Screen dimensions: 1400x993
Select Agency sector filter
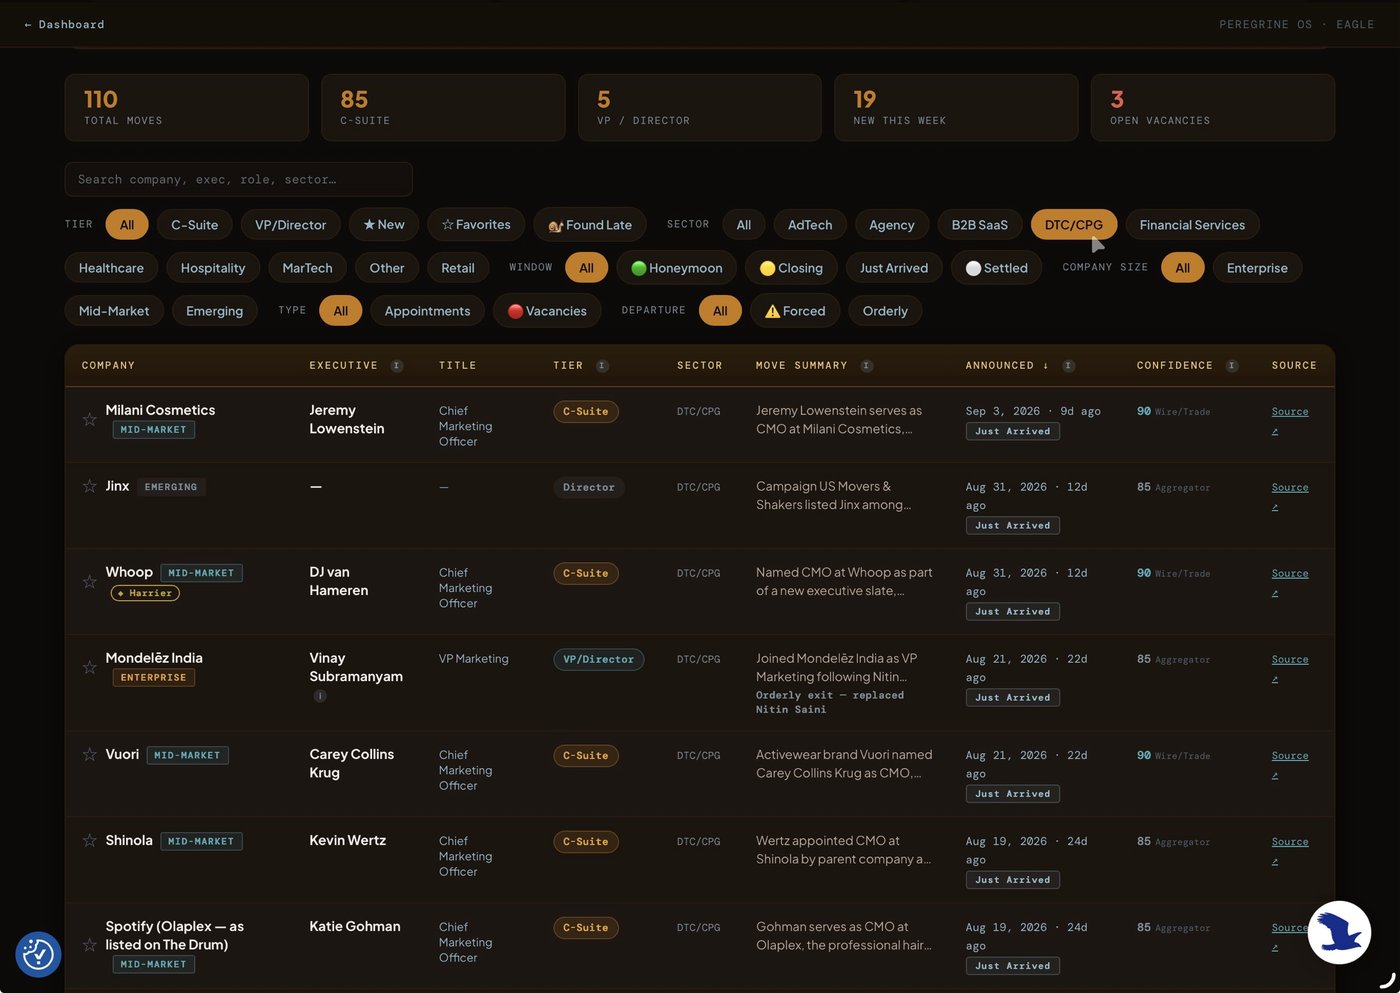pos(892,225)
